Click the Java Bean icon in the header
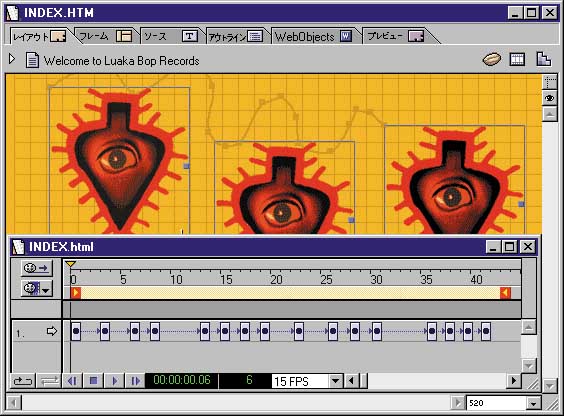564x416 pixels. (x=491, y=59)
